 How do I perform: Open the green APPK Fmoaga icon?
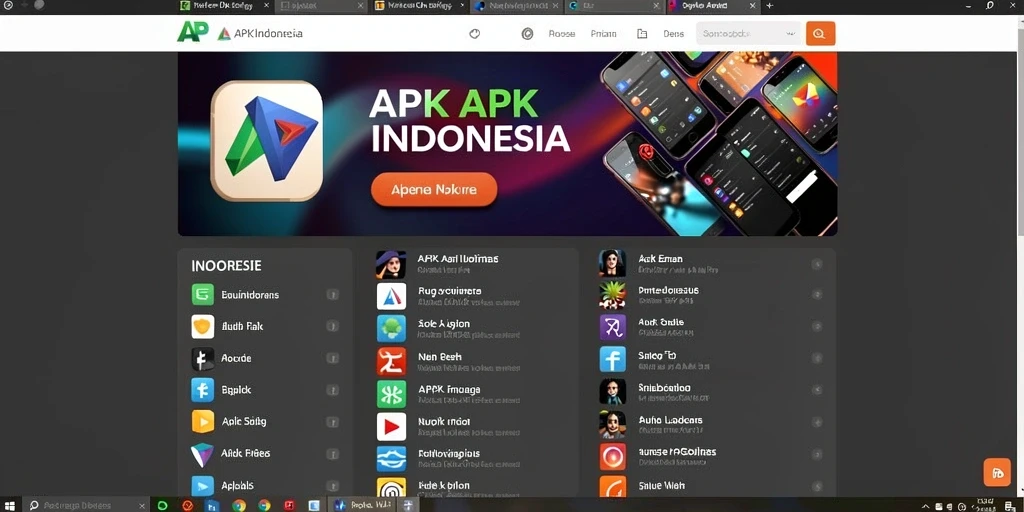[x=391, y=394]
